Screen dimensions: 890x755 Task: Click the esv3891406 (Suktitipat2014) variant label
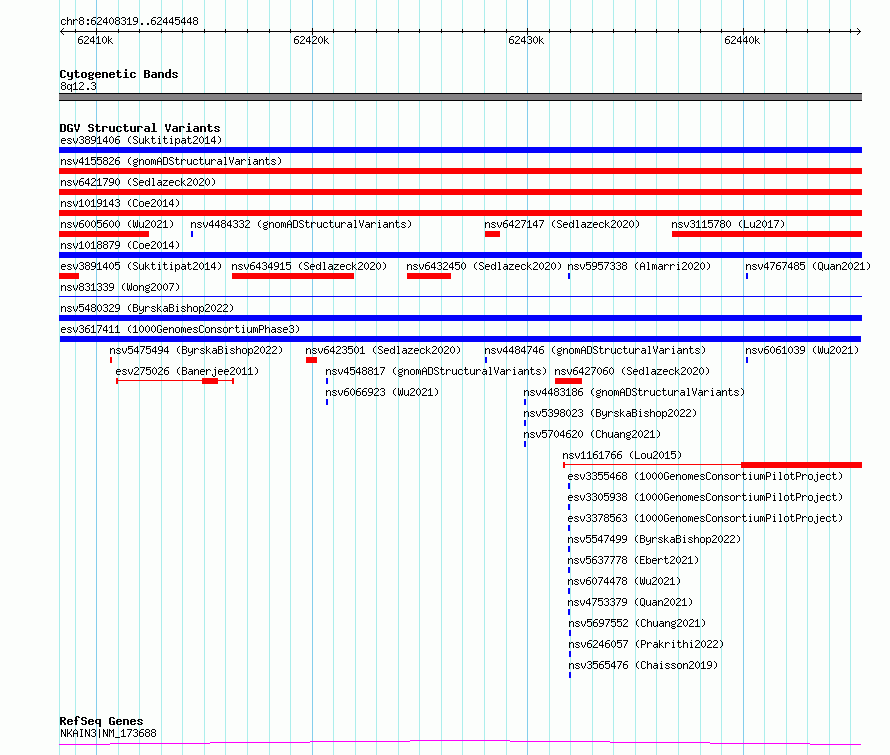[141, 140]
